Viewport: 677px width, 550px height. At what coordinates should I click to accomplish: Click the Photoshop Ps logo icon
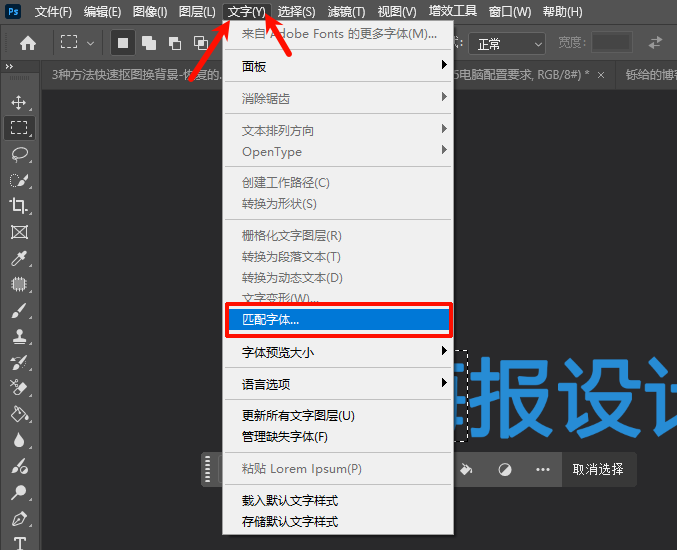pyautogui.click(x=13, y=11)
